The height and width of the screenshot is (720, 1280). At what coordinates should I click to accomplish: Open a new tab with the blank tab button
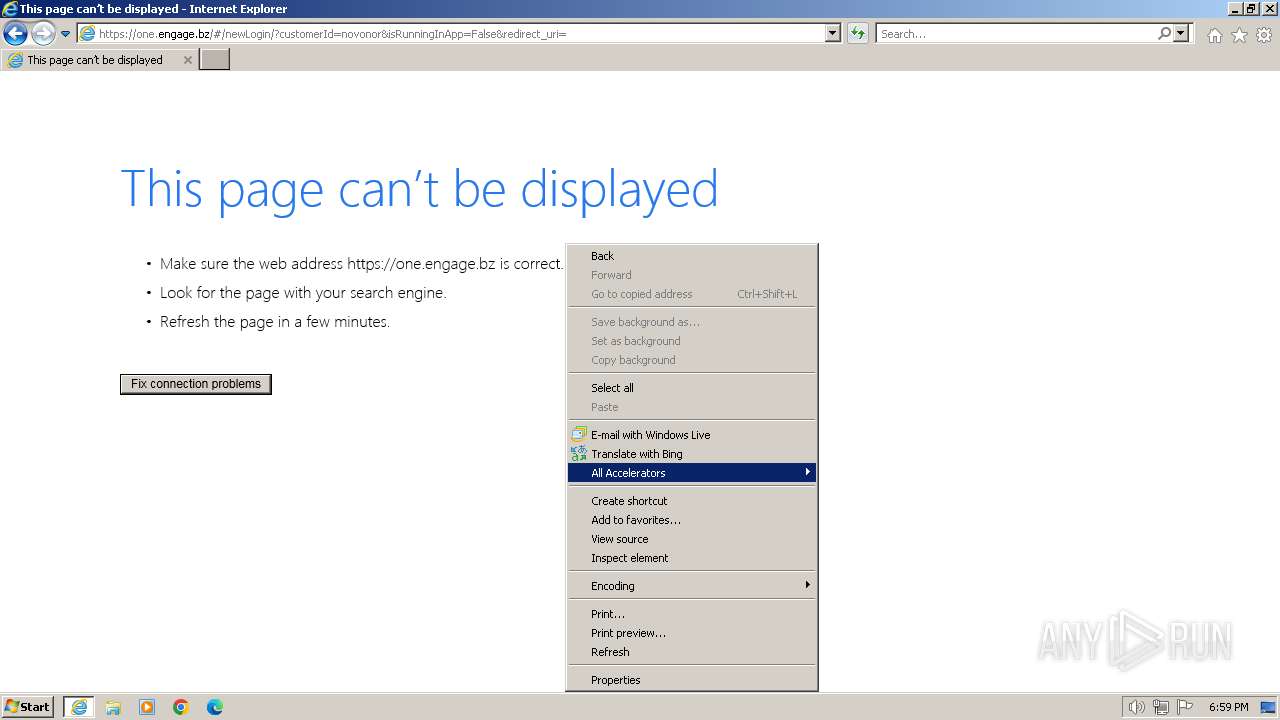point(215,60)
